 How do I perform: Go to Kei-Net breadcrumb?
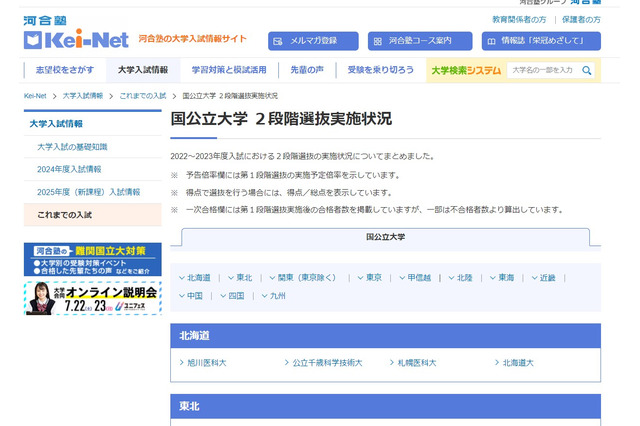point(35,96)
